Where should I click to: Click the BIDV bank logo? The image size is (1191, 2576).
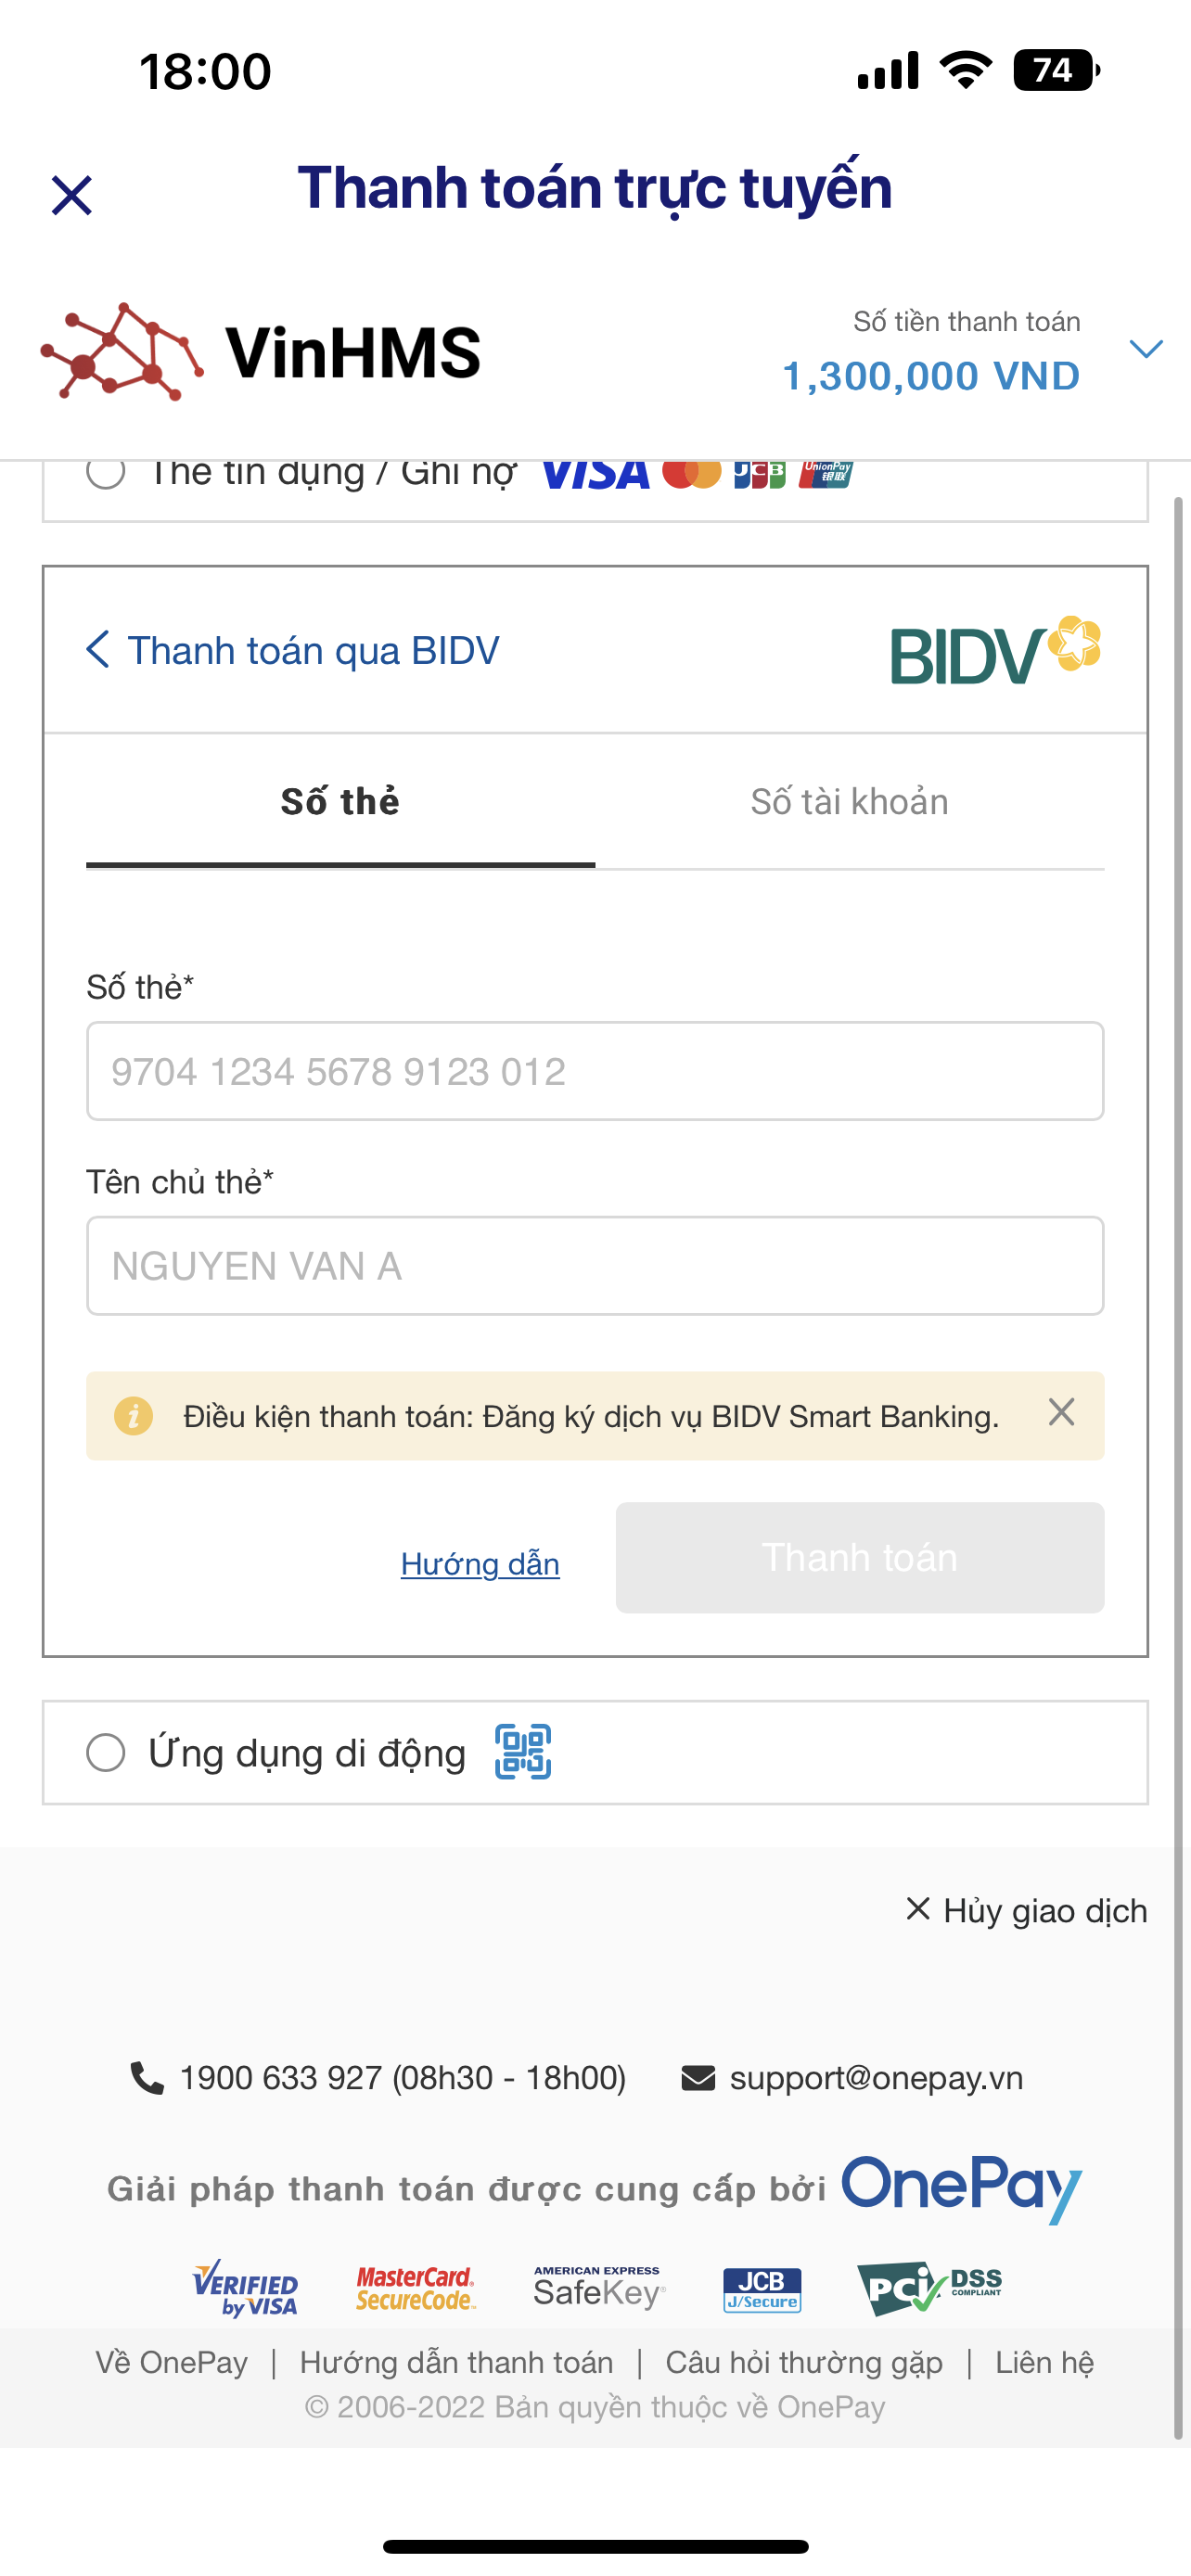pyautogui.click(x=995, y=651)
